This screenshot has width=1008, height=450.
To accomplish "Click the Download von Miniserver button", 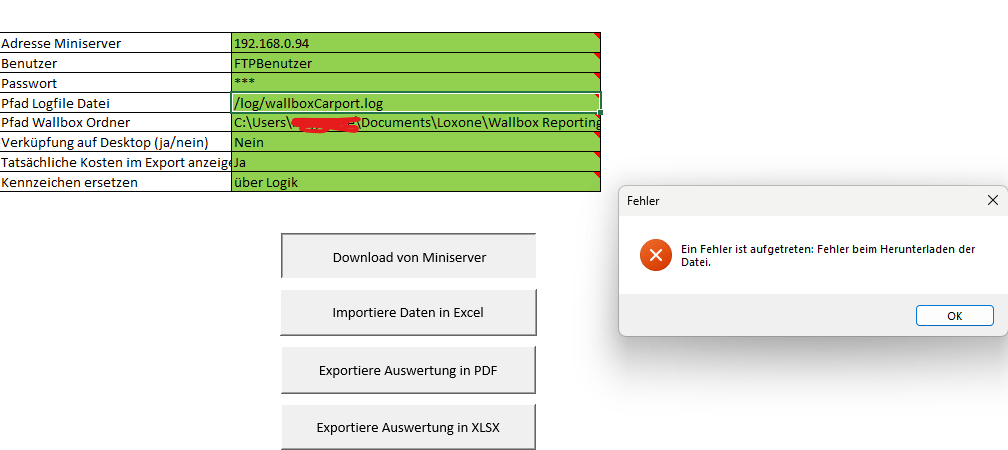I will 409,257.
